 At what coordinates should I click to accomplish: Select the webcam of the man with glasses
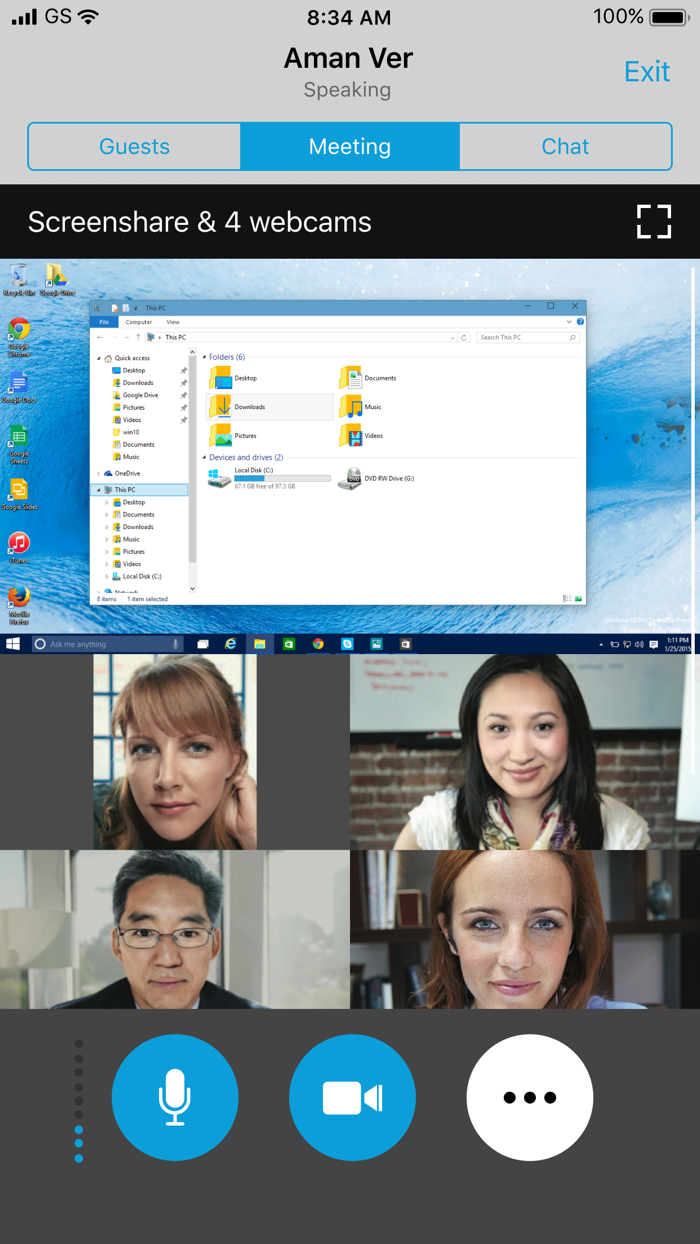(175, 929)
